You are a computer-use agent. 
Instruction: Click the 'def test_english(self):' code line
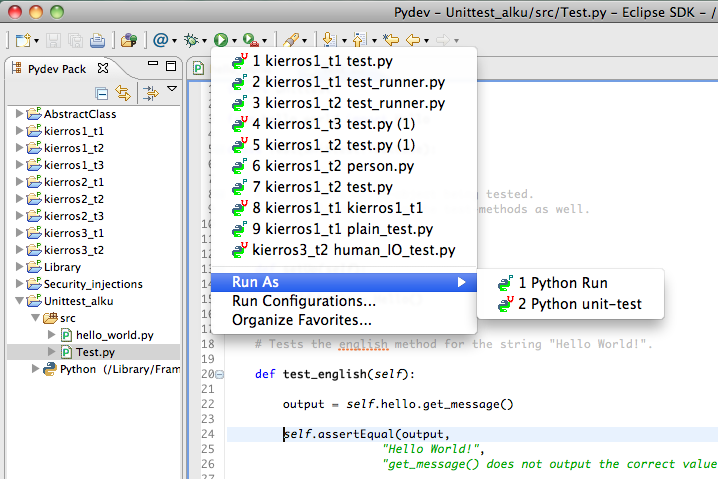(x=335, y=374)
